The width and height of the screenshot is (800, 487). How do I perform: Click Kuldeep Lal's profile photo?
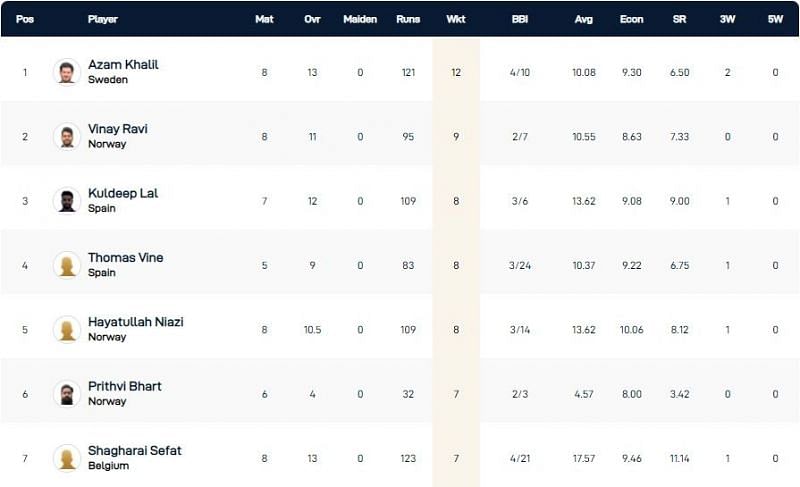(67, 200)
